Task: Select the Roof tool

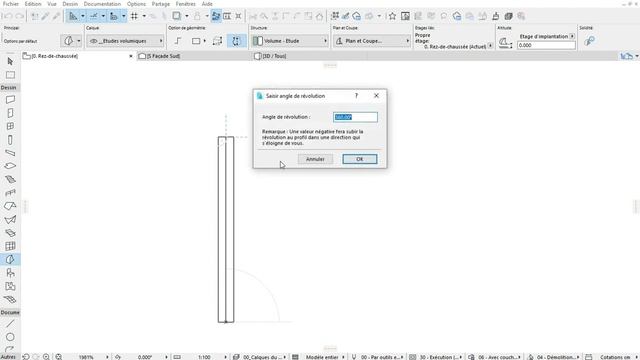Action: coord(10,206)
